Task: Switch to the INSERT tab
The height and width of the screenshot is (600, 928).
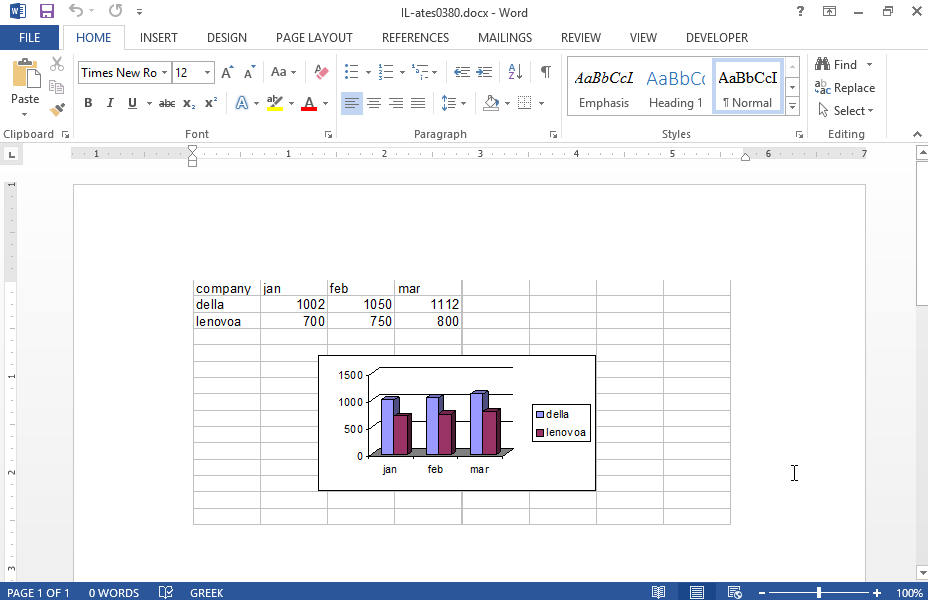Action: click(159, 37)
